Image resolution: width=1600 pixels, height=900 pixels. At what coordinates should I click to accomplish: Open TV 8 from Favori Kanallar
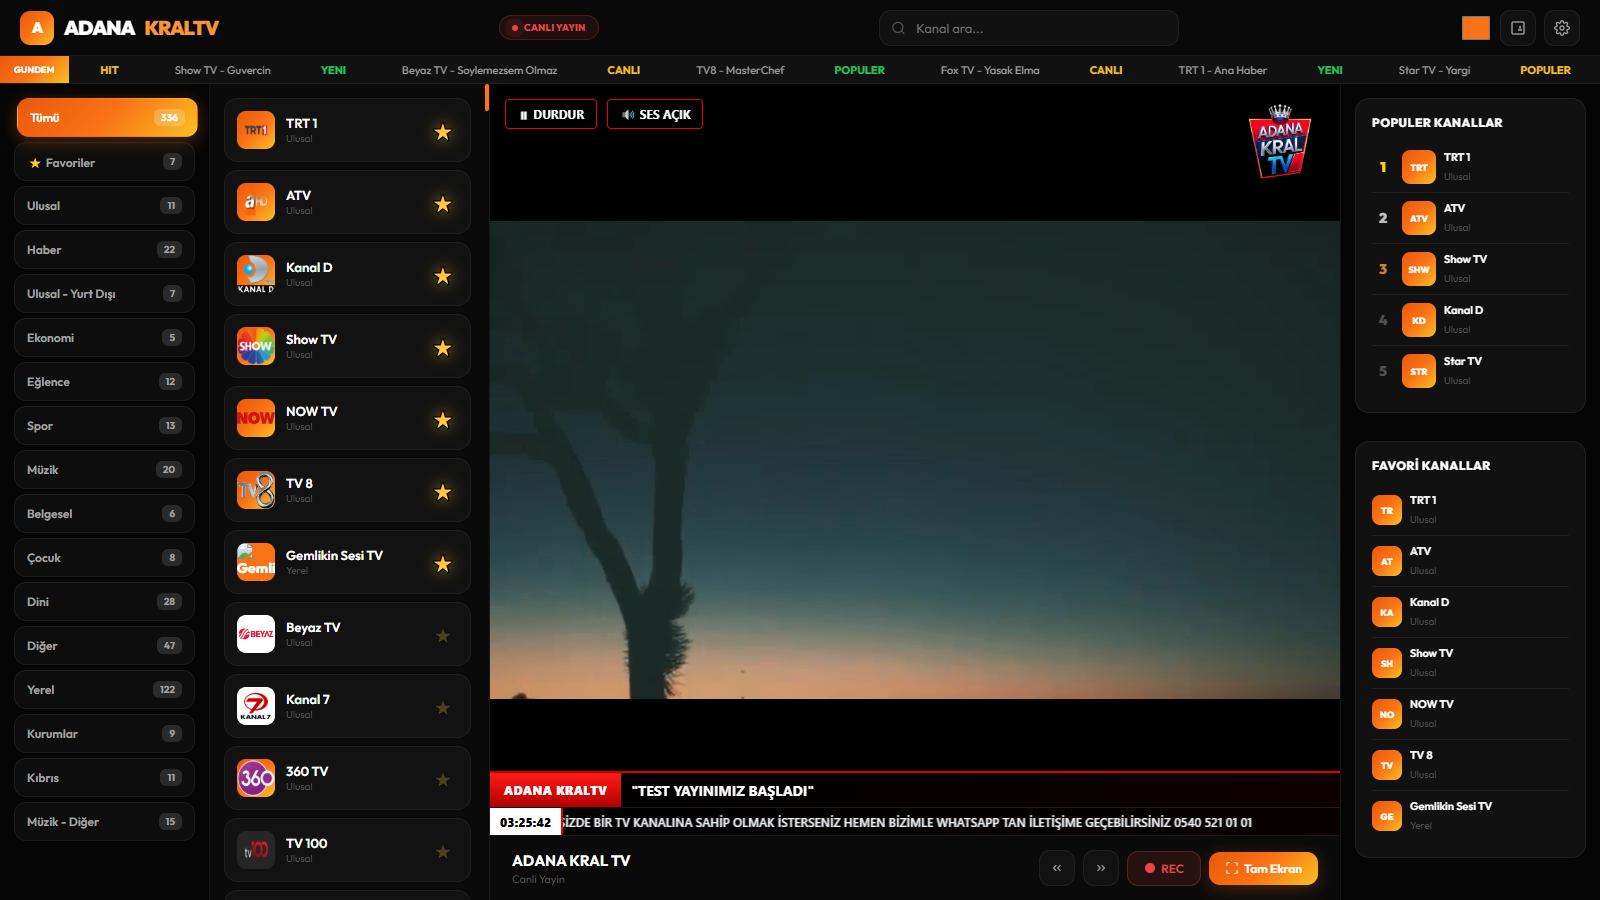coord(1470,765)
